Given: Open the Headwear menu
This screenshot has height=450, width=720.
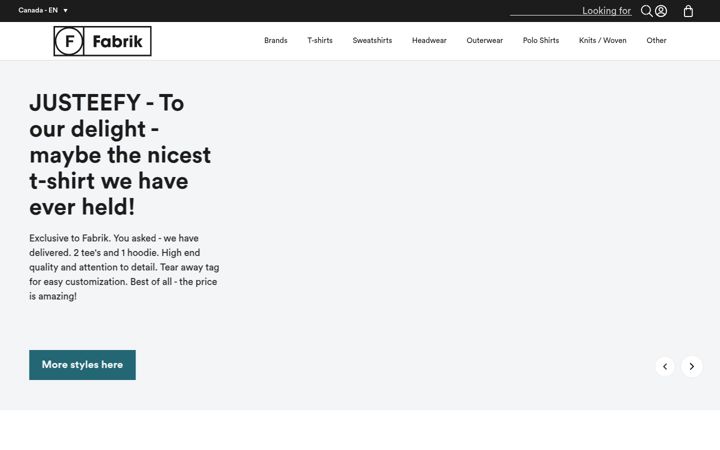Looking at the screenshot, I should 429,40.
